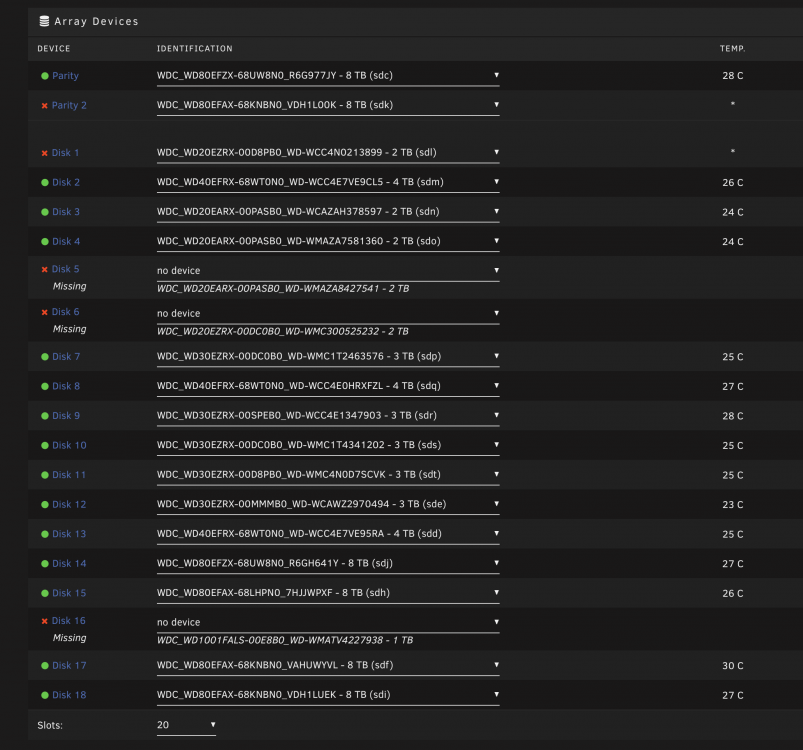Click the missing drive serial WD-WMC300525232 text
Image resolution: width=803 pixels, height=750 pixels.
click(332, 332)
